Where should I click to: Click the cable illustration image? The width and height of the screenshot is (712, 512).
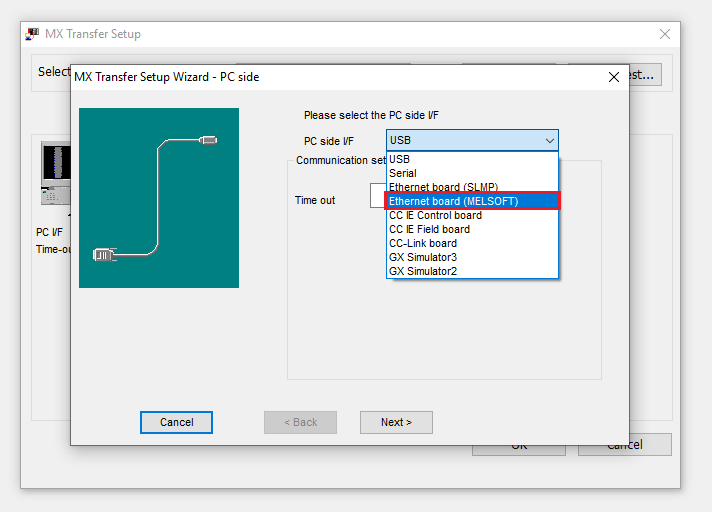pyautogui.click(x=159, y=198)
